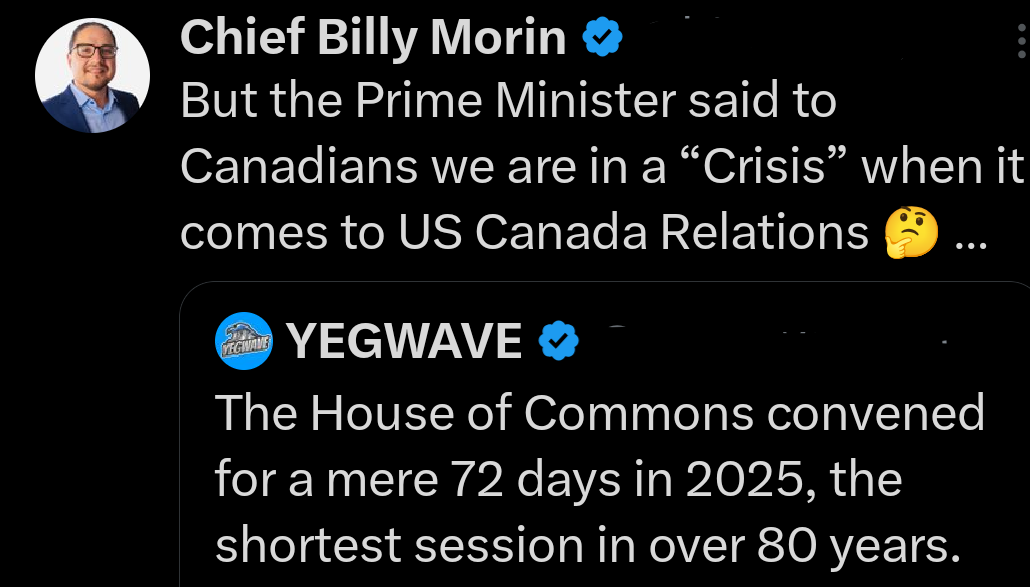
Task: Click the tweet line mentioning the Prime Minister
Action: tap(510, 100)
